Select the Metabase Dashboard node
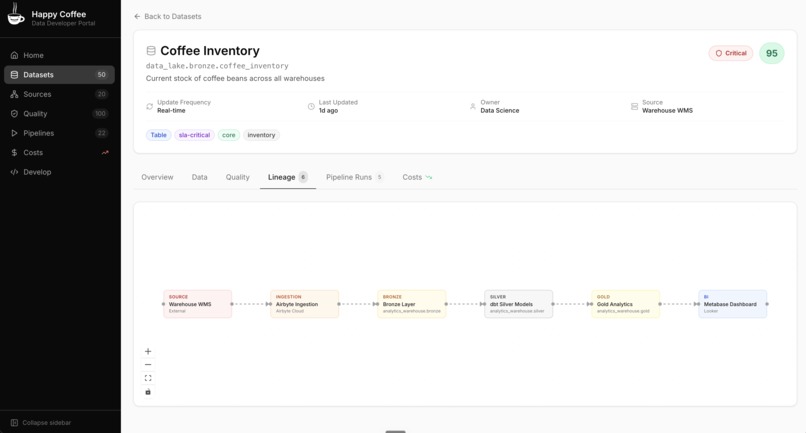Screen dimensions: 806x433 click(x=732, y=304)
